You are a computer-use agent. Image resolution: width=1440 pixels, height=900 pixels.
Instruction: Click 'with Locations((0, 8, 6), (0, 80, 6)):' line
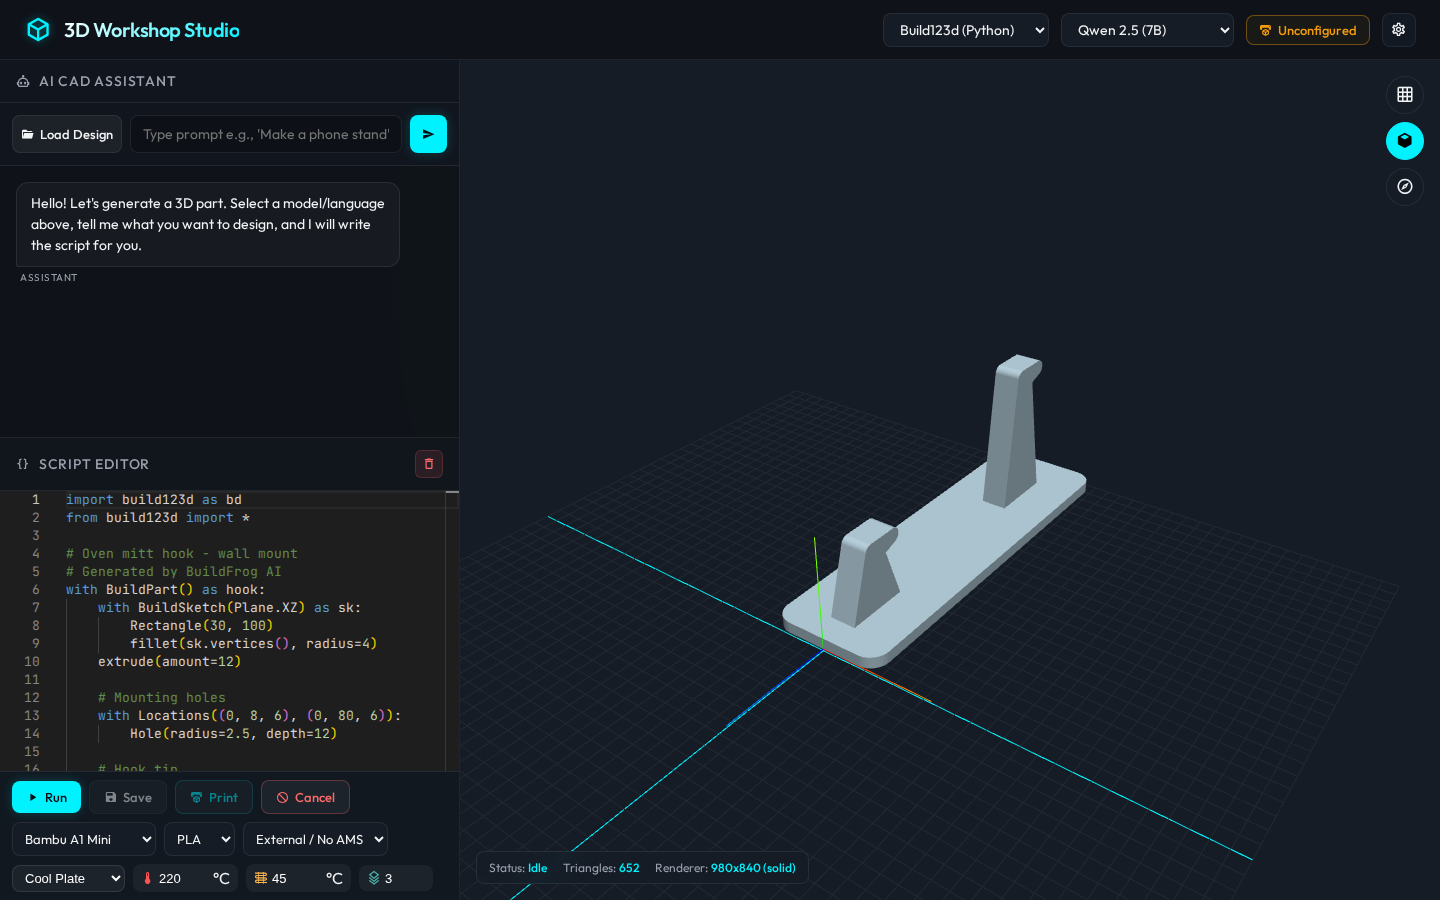250,715
